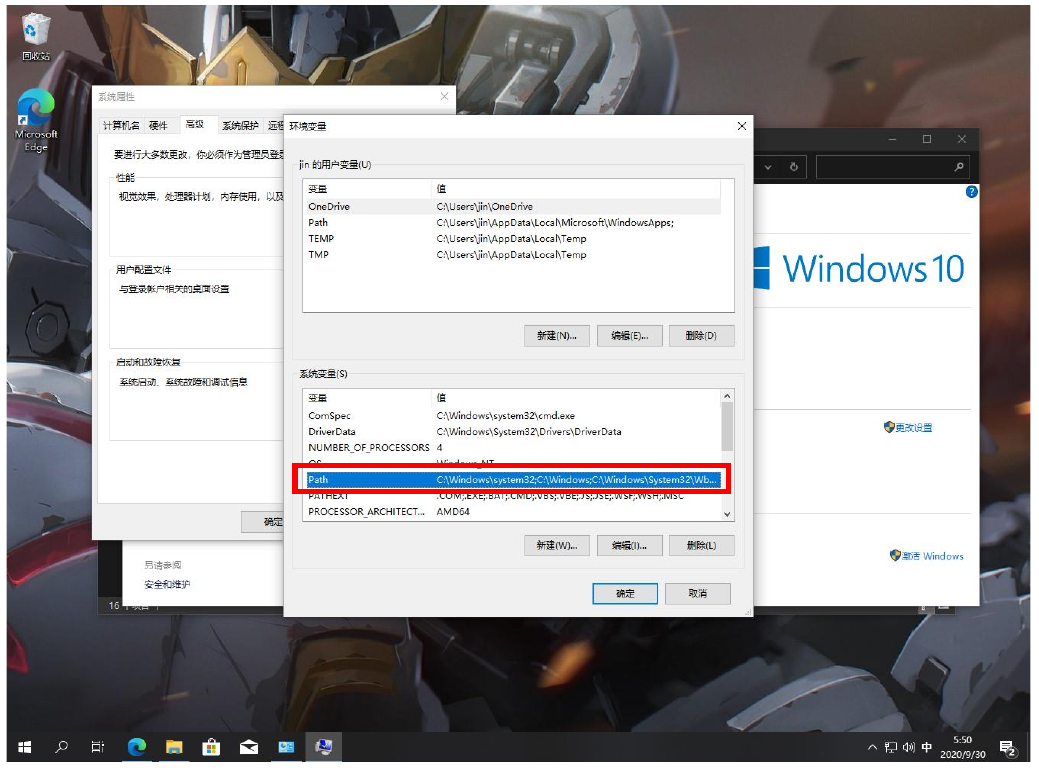Click the Windows Start button
This screenshot has height=773, width=1039.
[25, 747]
